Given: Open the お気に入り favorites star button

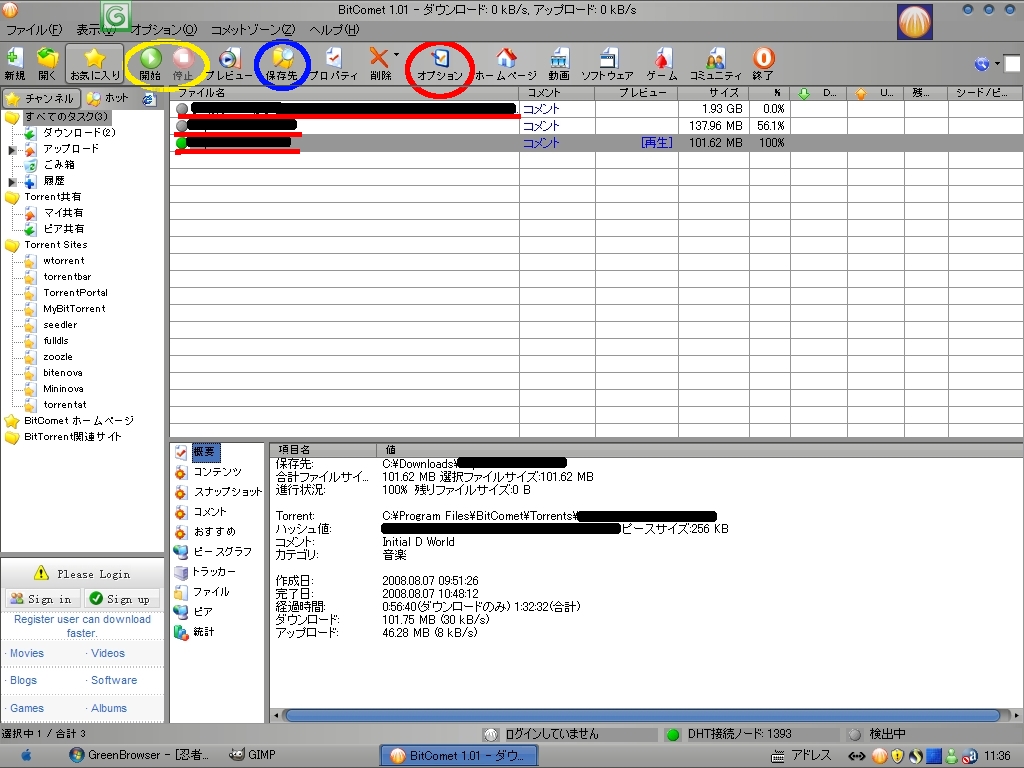Looking at the screenshot, I should tap(95, 64).
